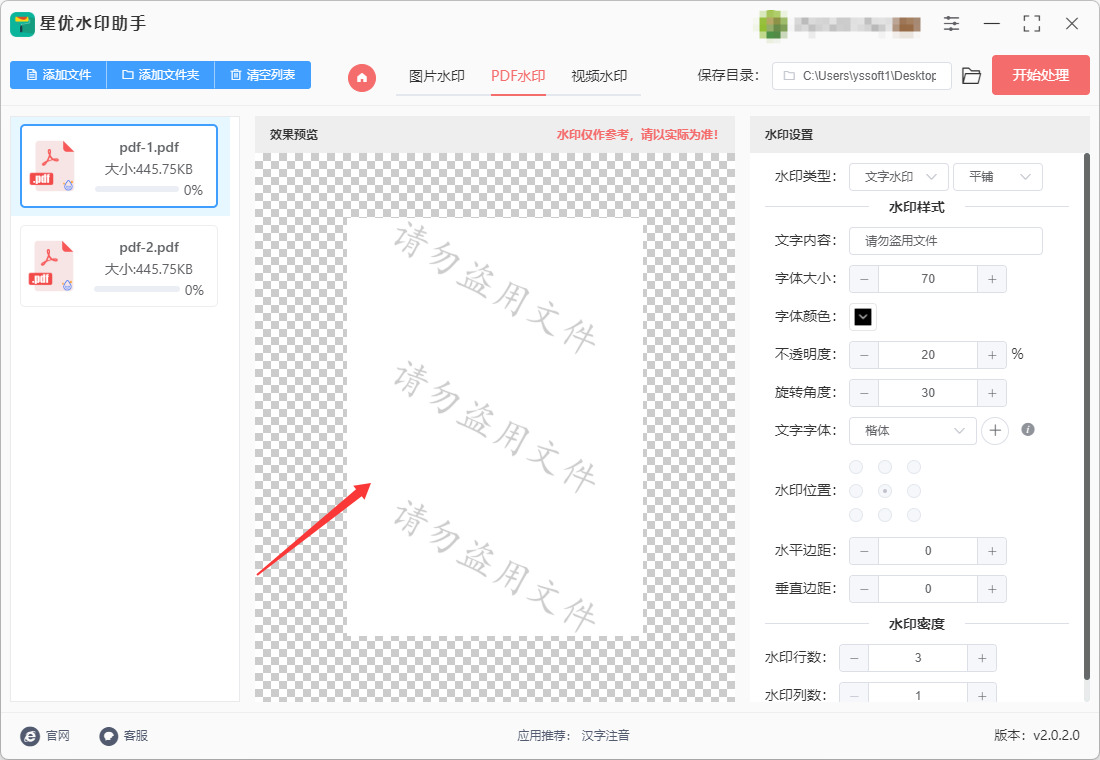The image size is (1100, 760).
Task: Expand the 平铺 layout dropdown
Action: click(x=998, y=177)
